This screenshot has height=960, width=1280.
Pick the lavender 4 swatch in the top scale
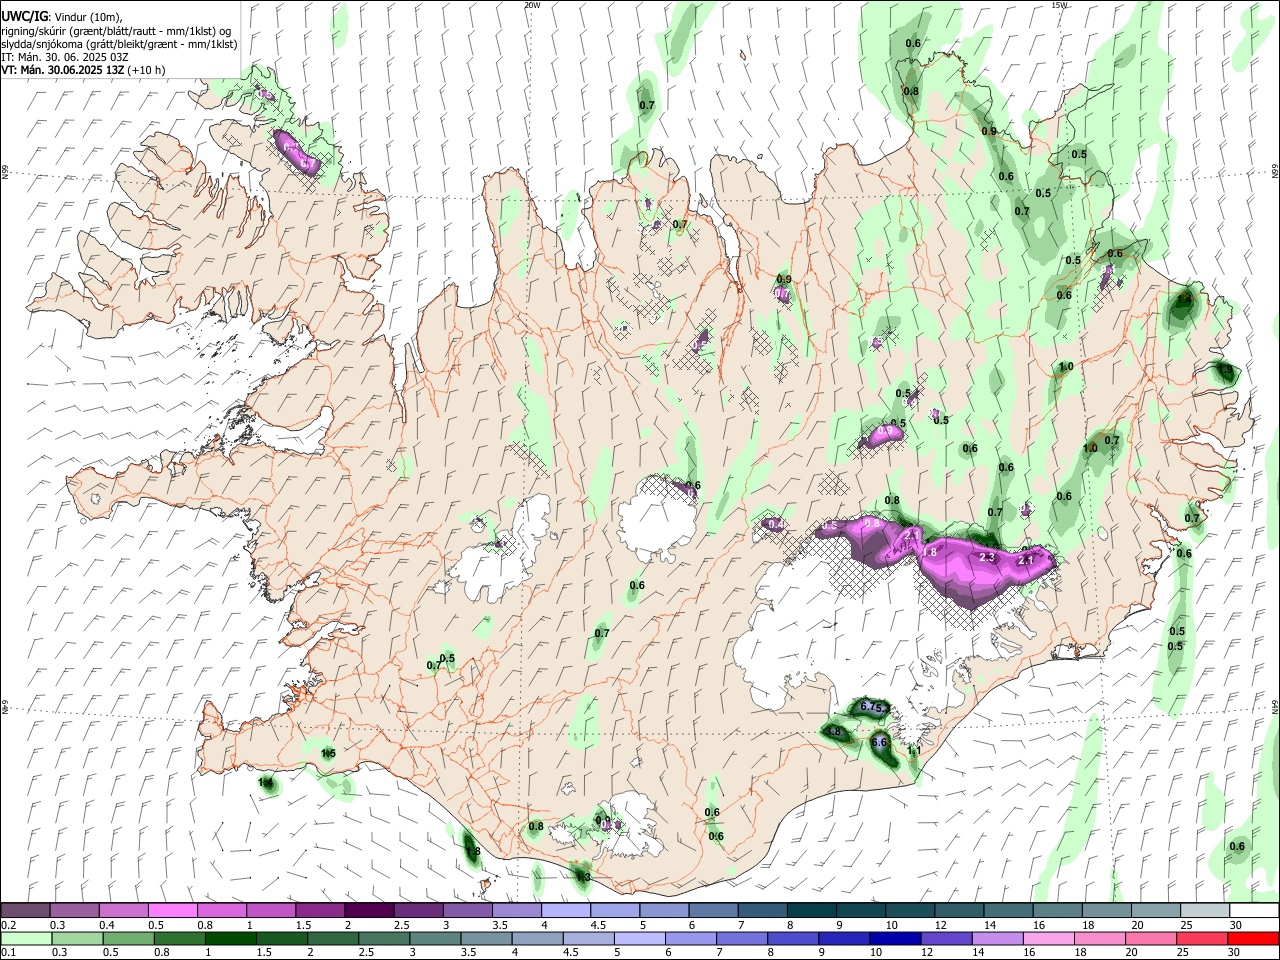[565, 911]
